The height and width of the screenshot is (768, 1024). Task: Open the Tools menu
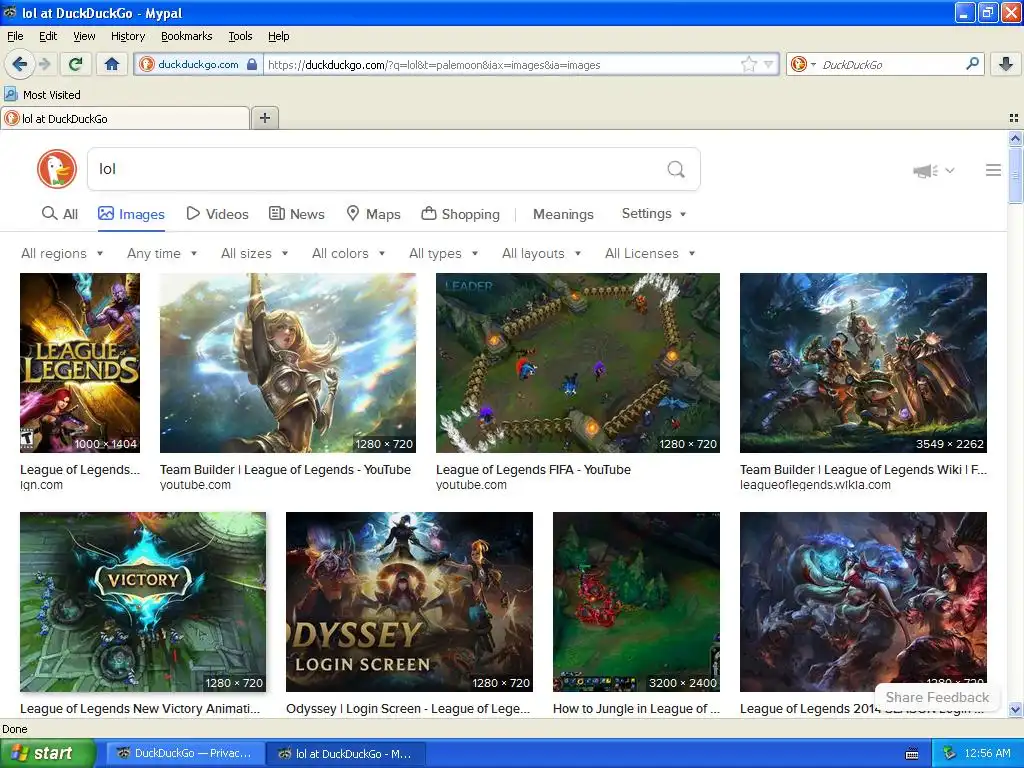point(240,36)
